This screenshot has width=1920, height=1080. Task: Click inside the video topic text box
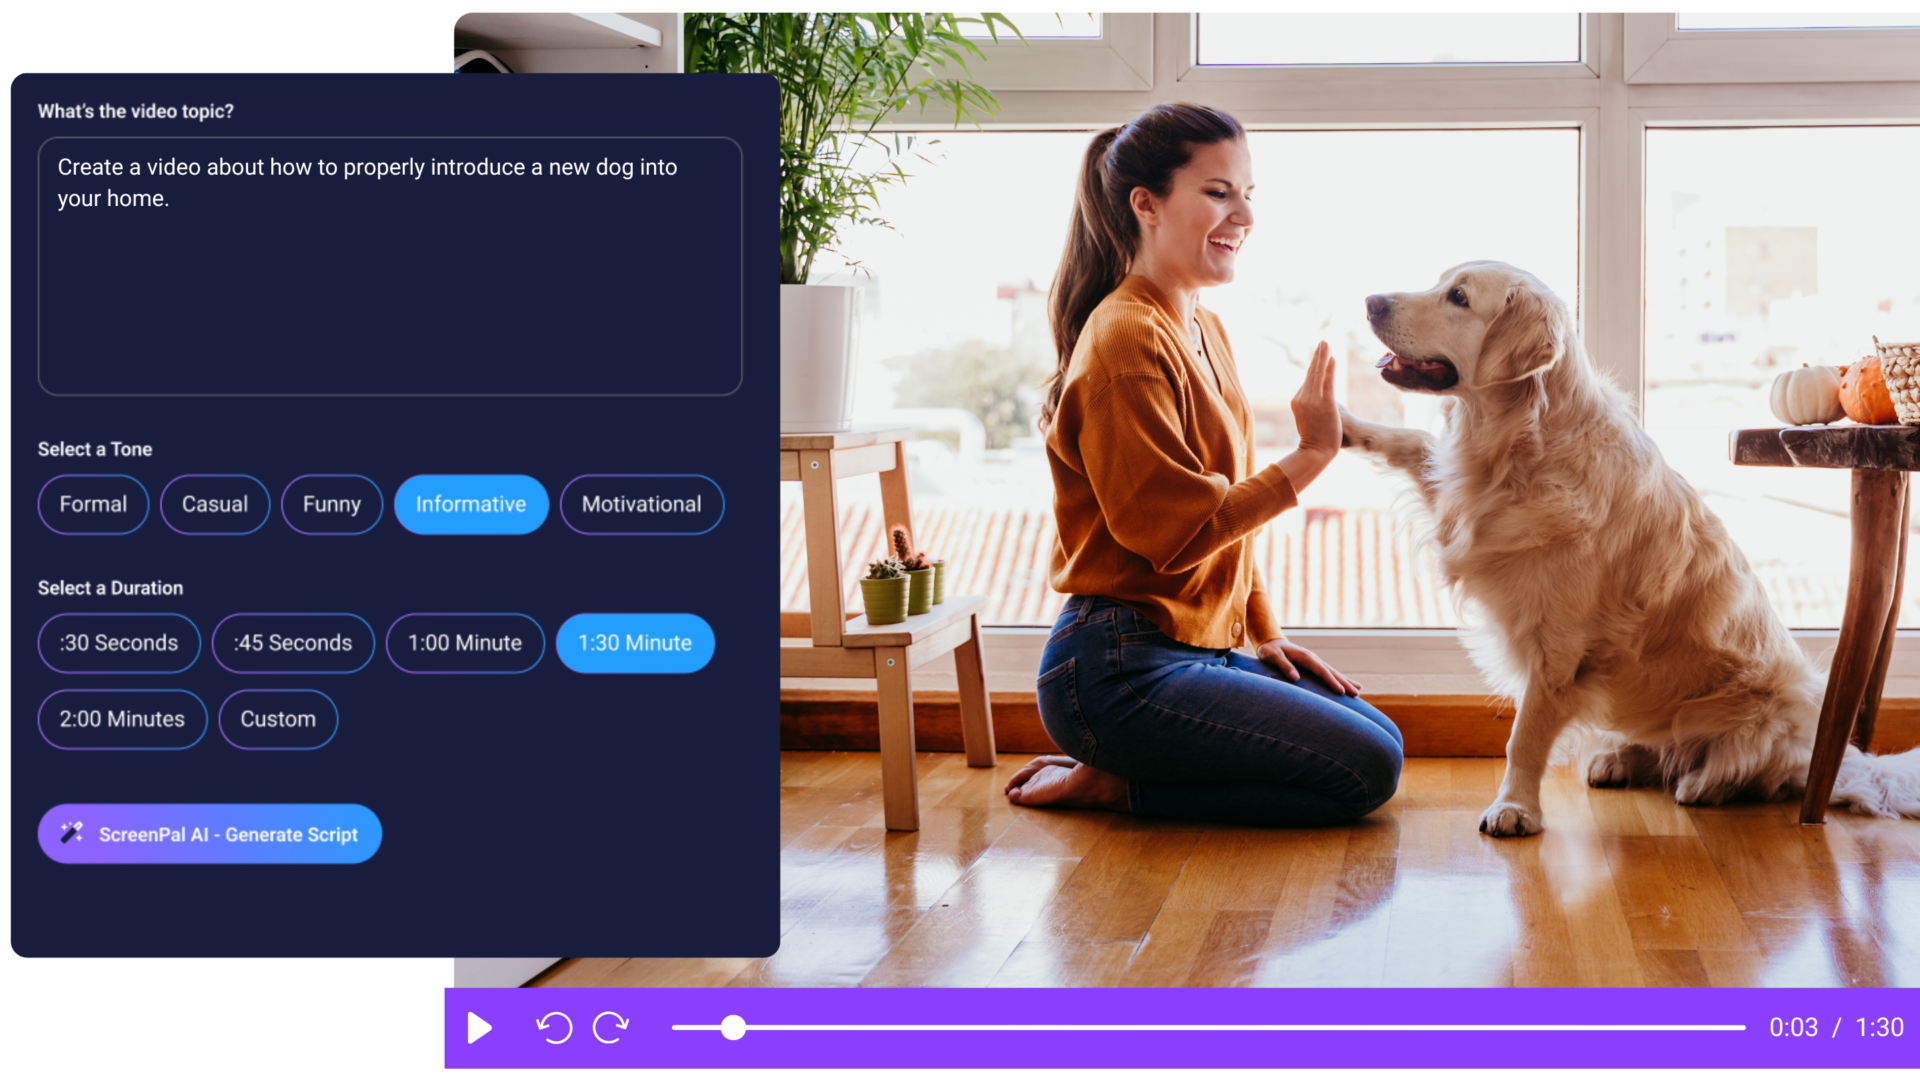389,265
